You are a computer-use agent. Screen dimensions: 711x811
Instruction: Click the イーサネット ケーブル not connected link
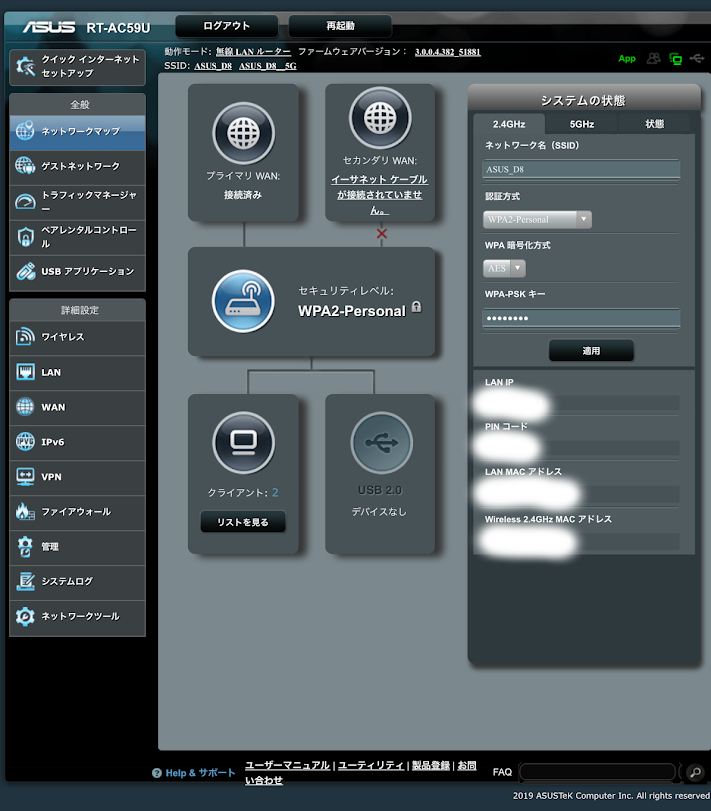(x=380, y=194)
